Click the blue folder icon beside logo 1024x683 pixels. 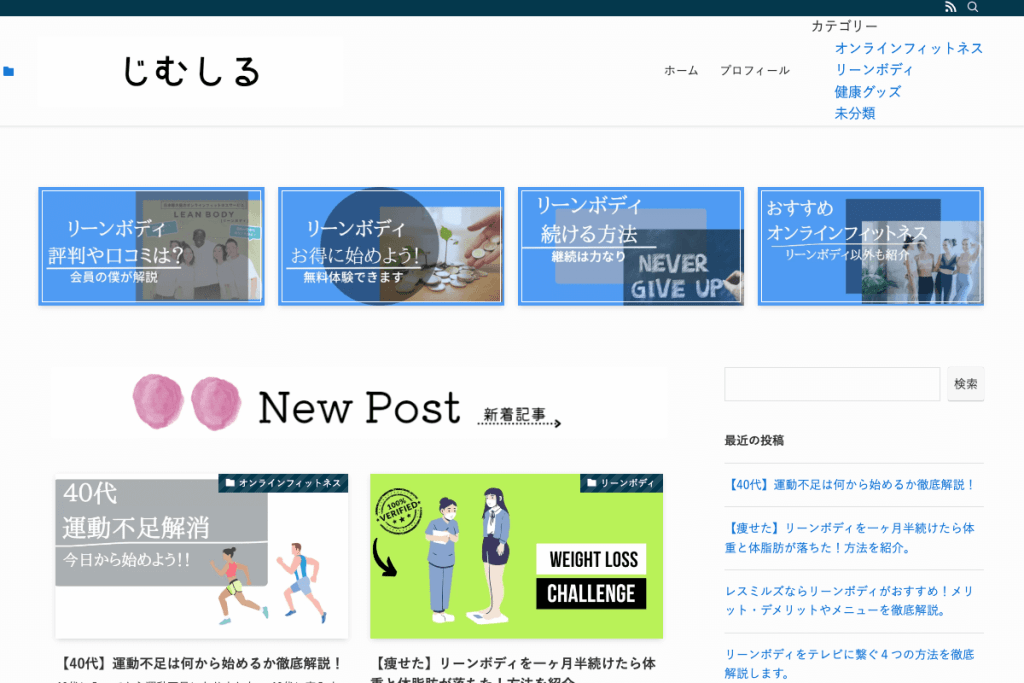pos(9,71)
